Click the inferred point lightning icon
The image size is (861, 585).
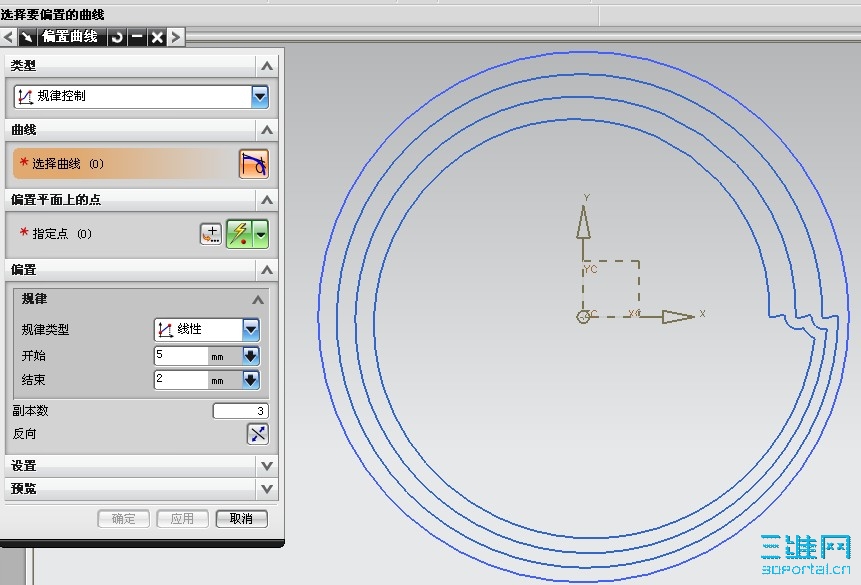coord(239,234)
